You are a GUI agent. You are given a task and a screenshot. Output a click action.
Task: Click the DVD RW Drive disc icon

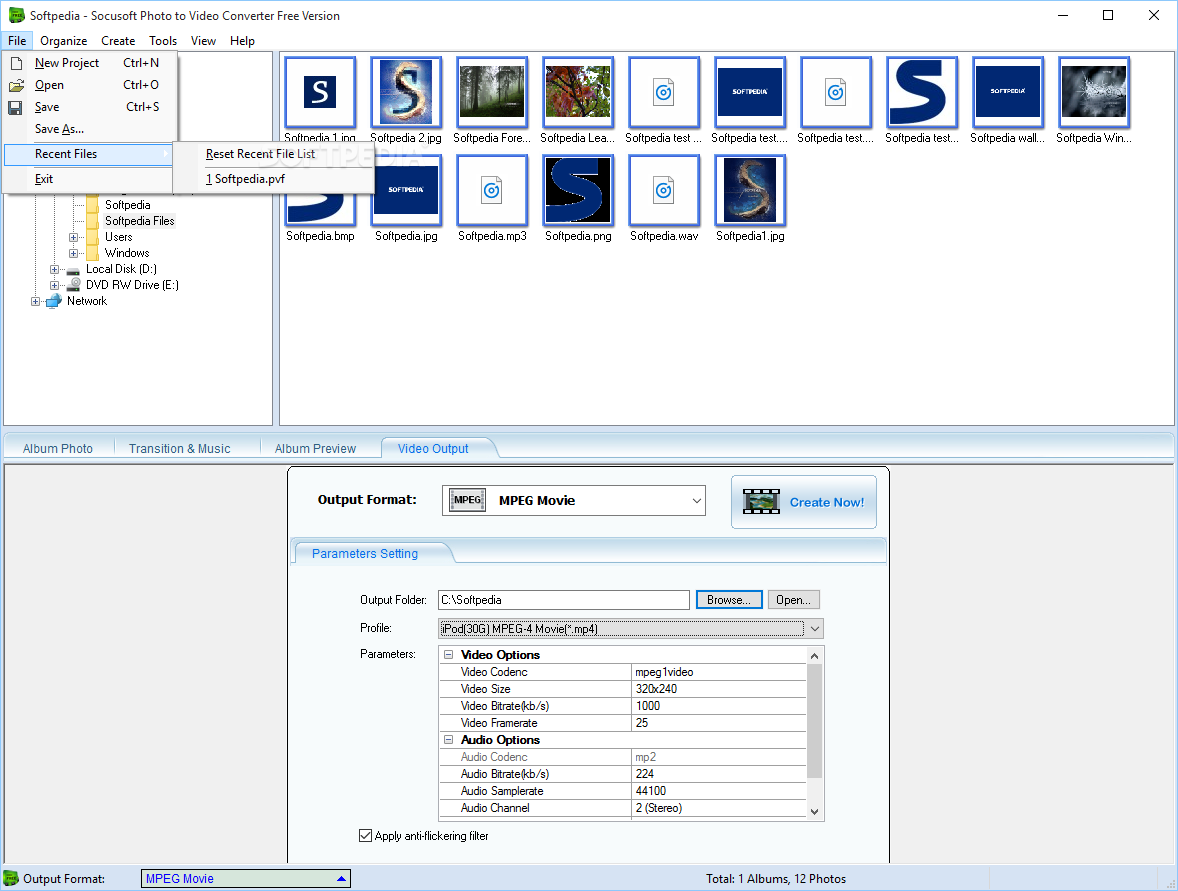[74, 285]
